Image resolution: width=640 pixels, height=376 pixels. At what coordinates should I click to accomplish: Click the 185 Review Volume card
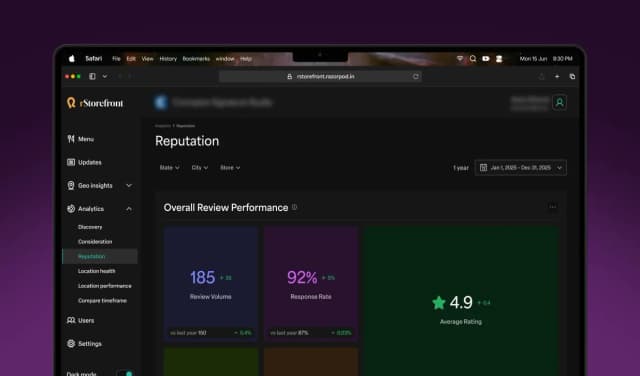pos(211,284)
